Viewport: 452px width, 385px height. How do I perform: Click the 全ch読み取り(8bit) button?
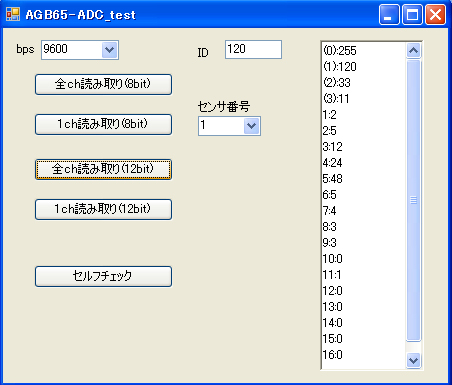tap(103, 84)
